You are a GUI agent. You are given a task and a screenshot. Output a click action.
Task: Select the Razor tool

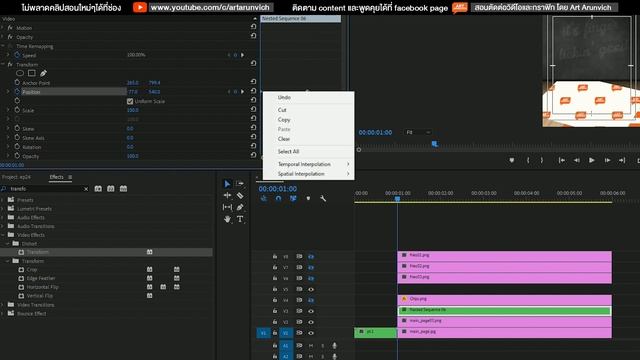(240, 196)
